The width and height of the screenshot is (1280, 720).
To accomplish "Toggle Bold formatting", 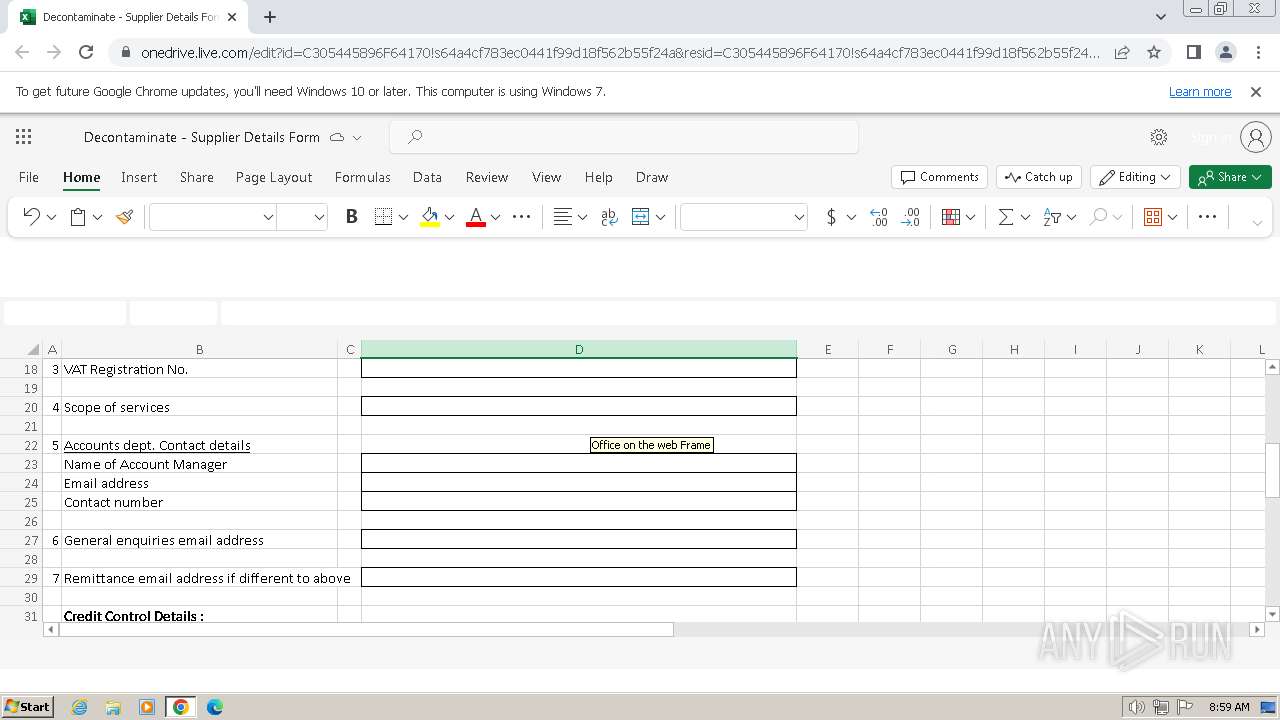I will tap(351, 217).
